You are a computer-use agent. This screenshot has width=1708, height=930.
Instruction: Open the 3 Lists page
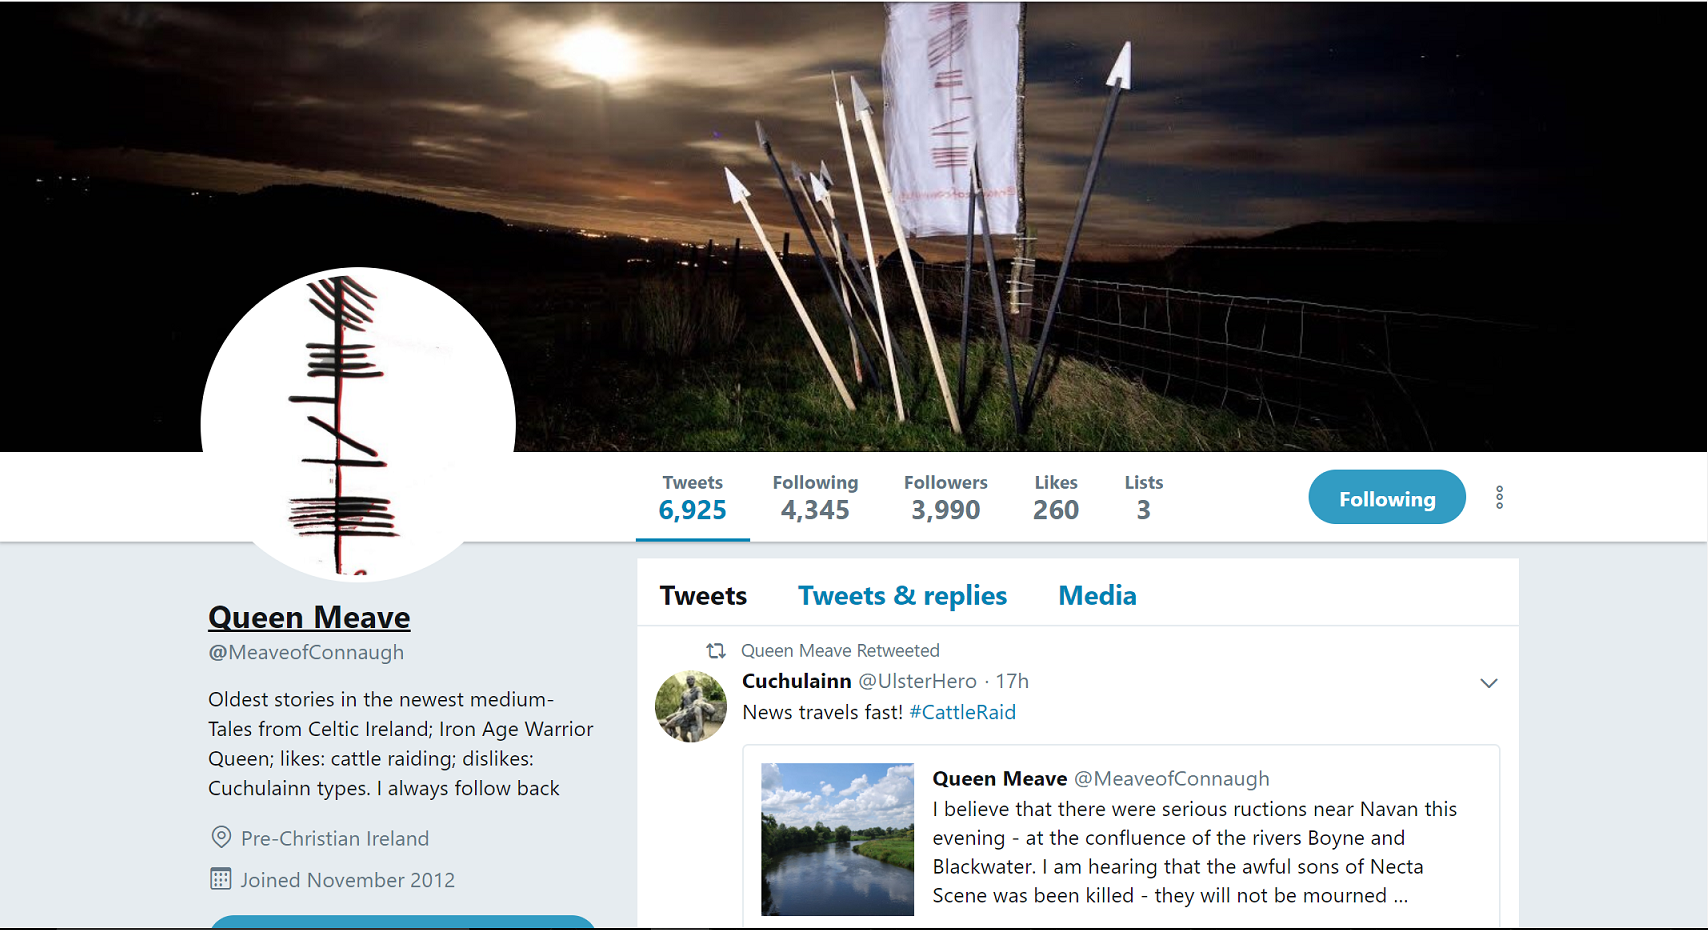pyautogui.click(x=1143, y=498)
